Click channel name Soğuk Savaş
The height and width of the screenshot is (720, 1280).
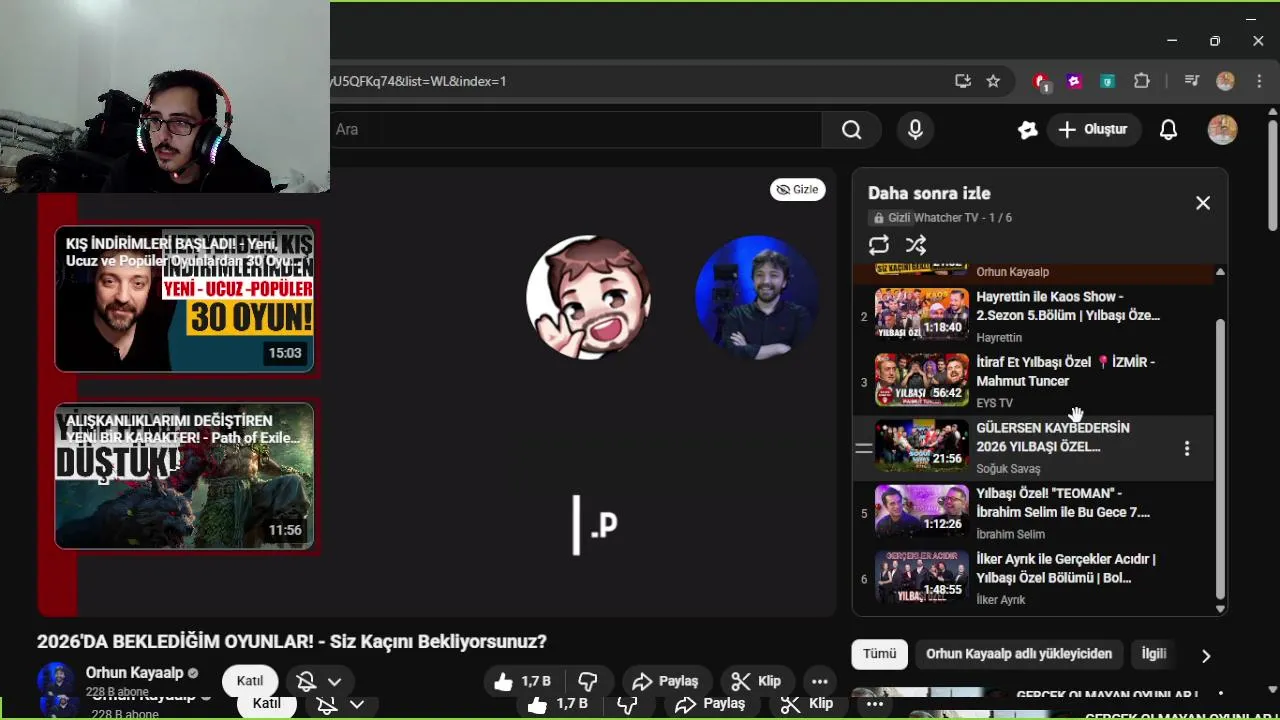pos(1008,469)
